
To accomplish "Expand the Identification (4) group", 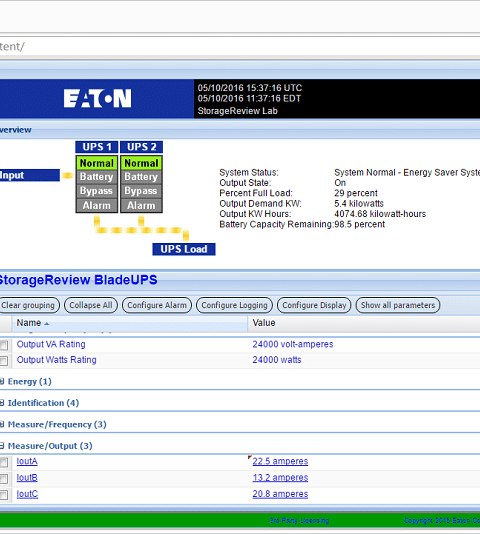I will [2, 403].
